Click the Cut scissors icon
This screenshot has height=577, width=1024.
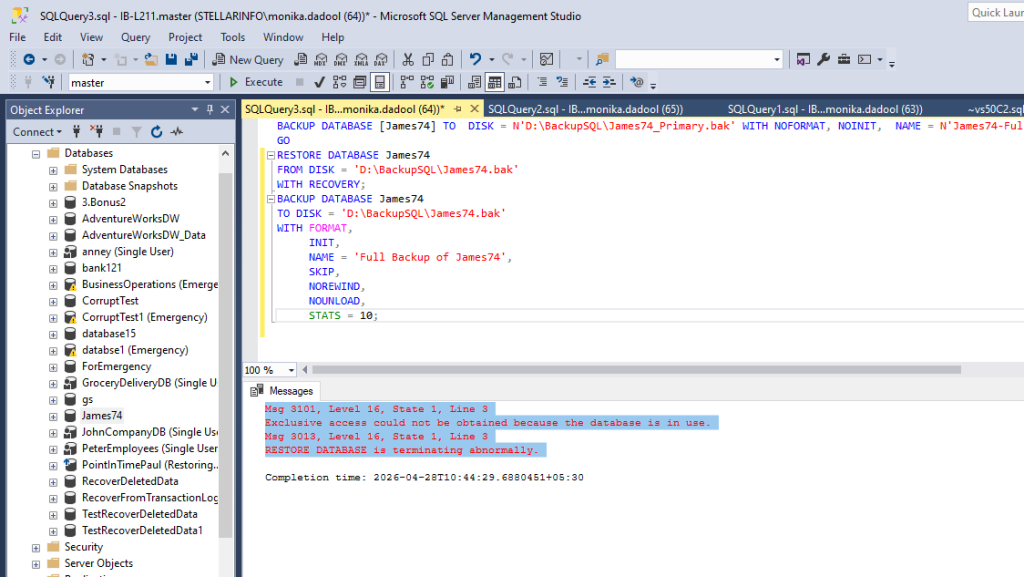(x=408, y=59)
